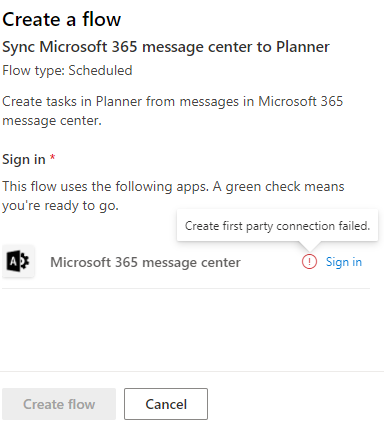
Task: Click the greyed-out Create flow button
Action: point(59,404)
